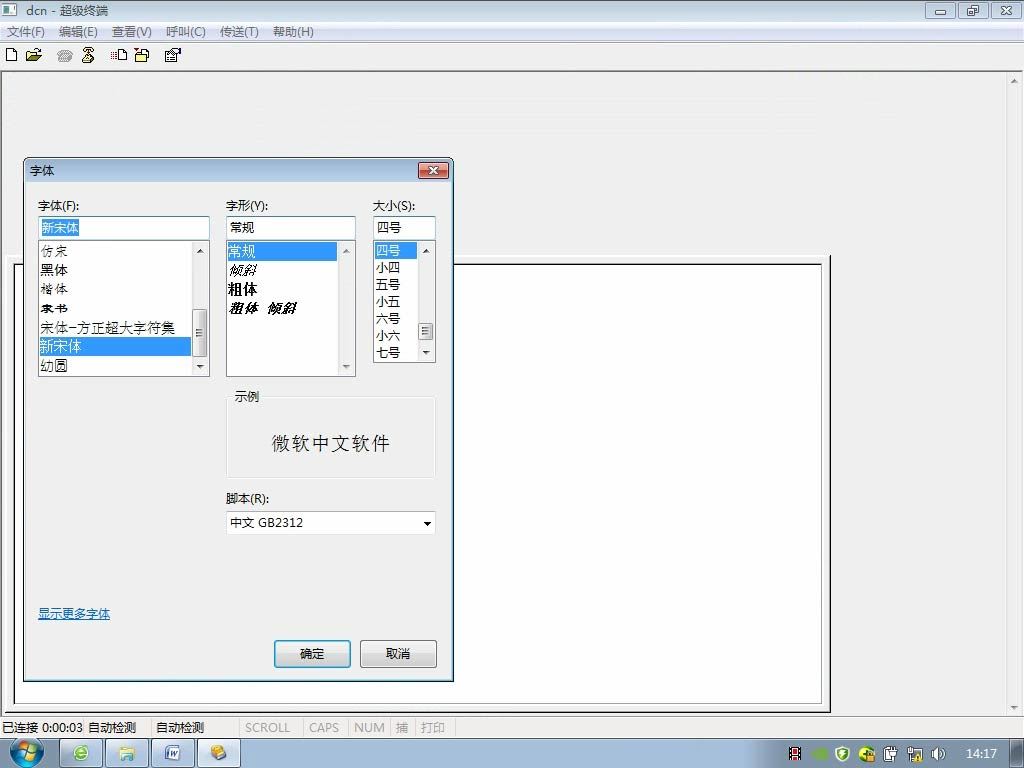Viewport: 1024px width, 768px height.
Task: Click the terminal window scroll-down arrow
Action: tap(1014, 707)
